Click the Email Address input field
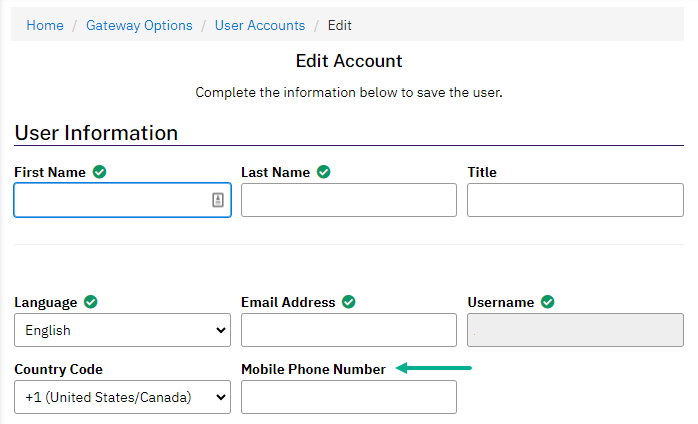The height and width of the screenshot is (424, 698). pyautogui.click(x=349, y=330)
